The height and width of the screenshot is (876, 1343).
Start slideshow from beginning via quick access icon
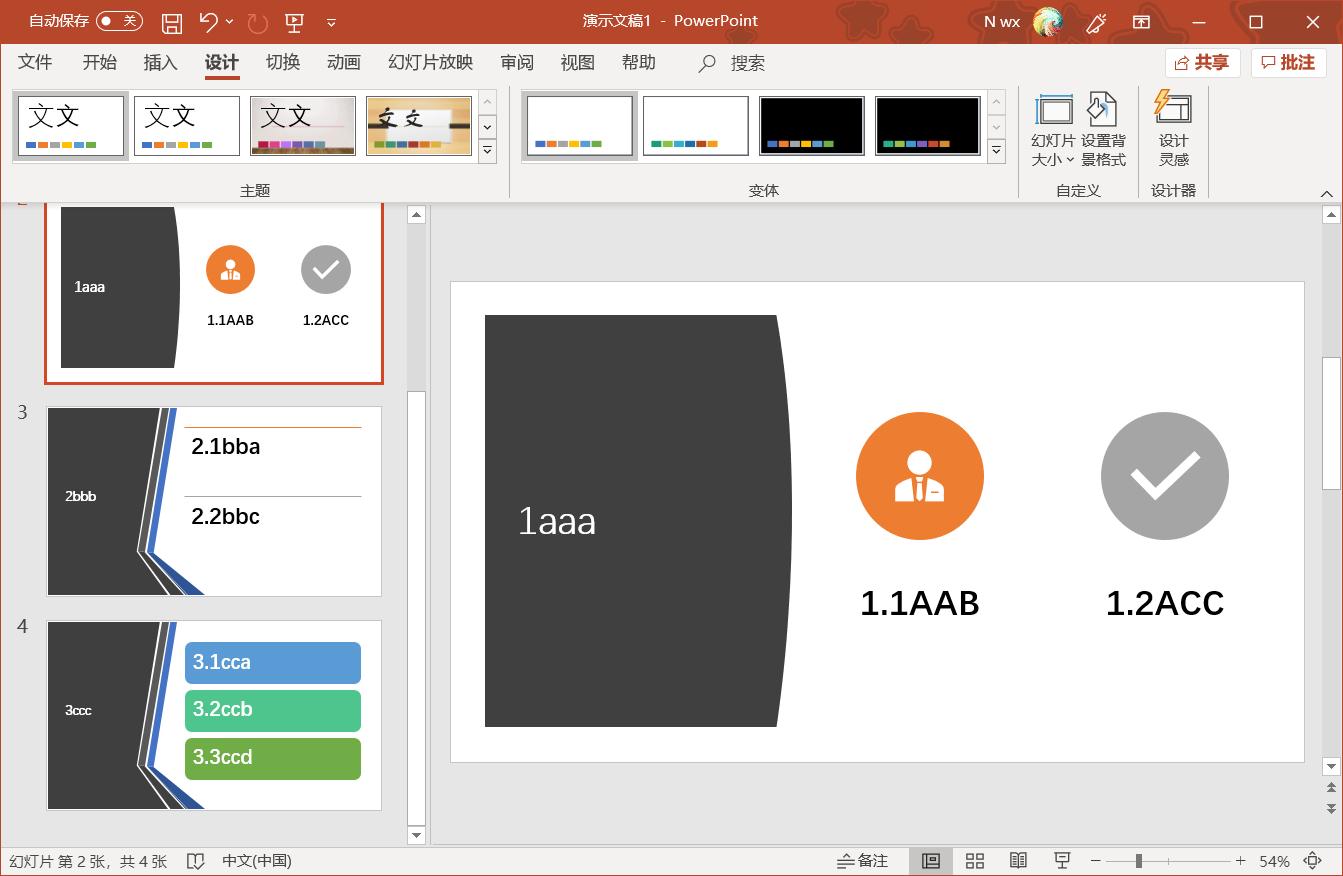[x=294, y=22]
